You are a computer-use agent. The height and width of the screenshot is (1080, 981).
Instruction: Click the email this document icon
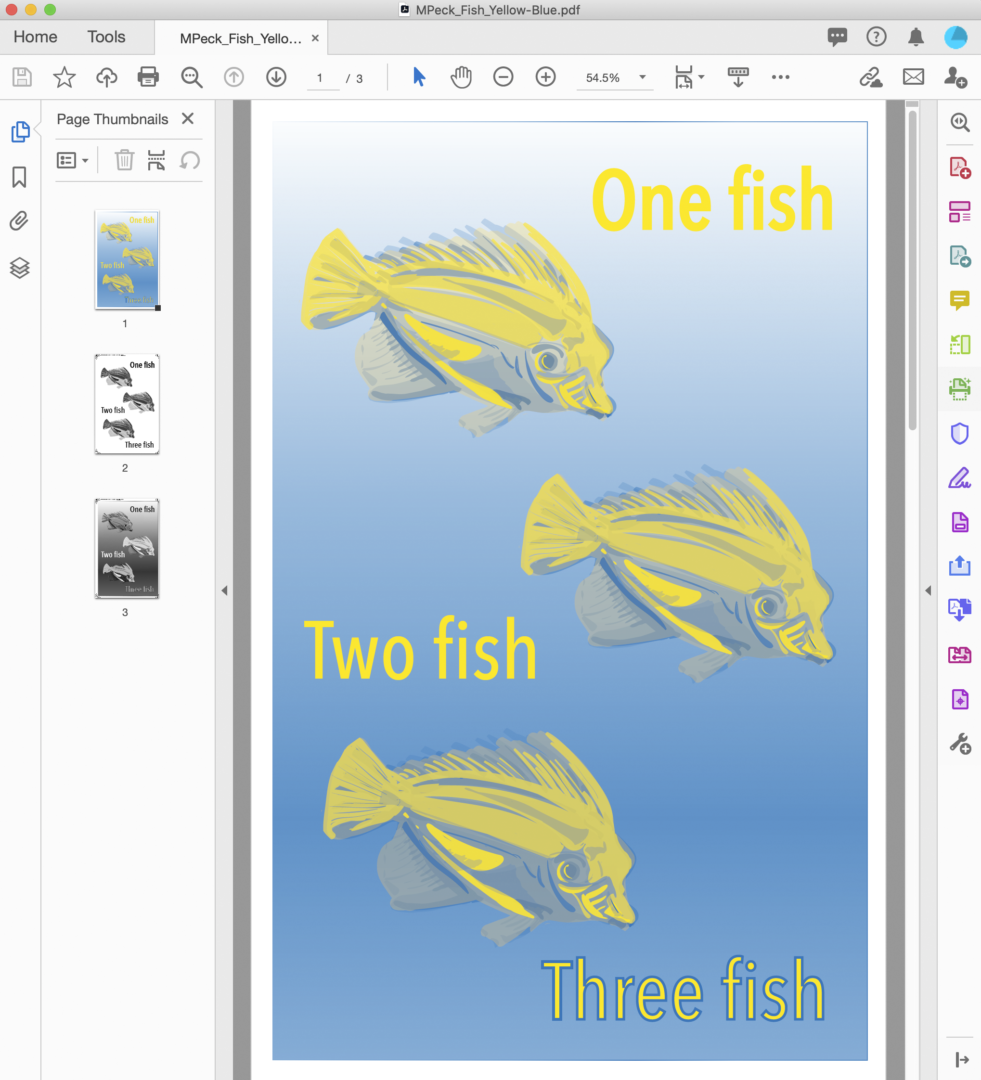coord(913,77)
